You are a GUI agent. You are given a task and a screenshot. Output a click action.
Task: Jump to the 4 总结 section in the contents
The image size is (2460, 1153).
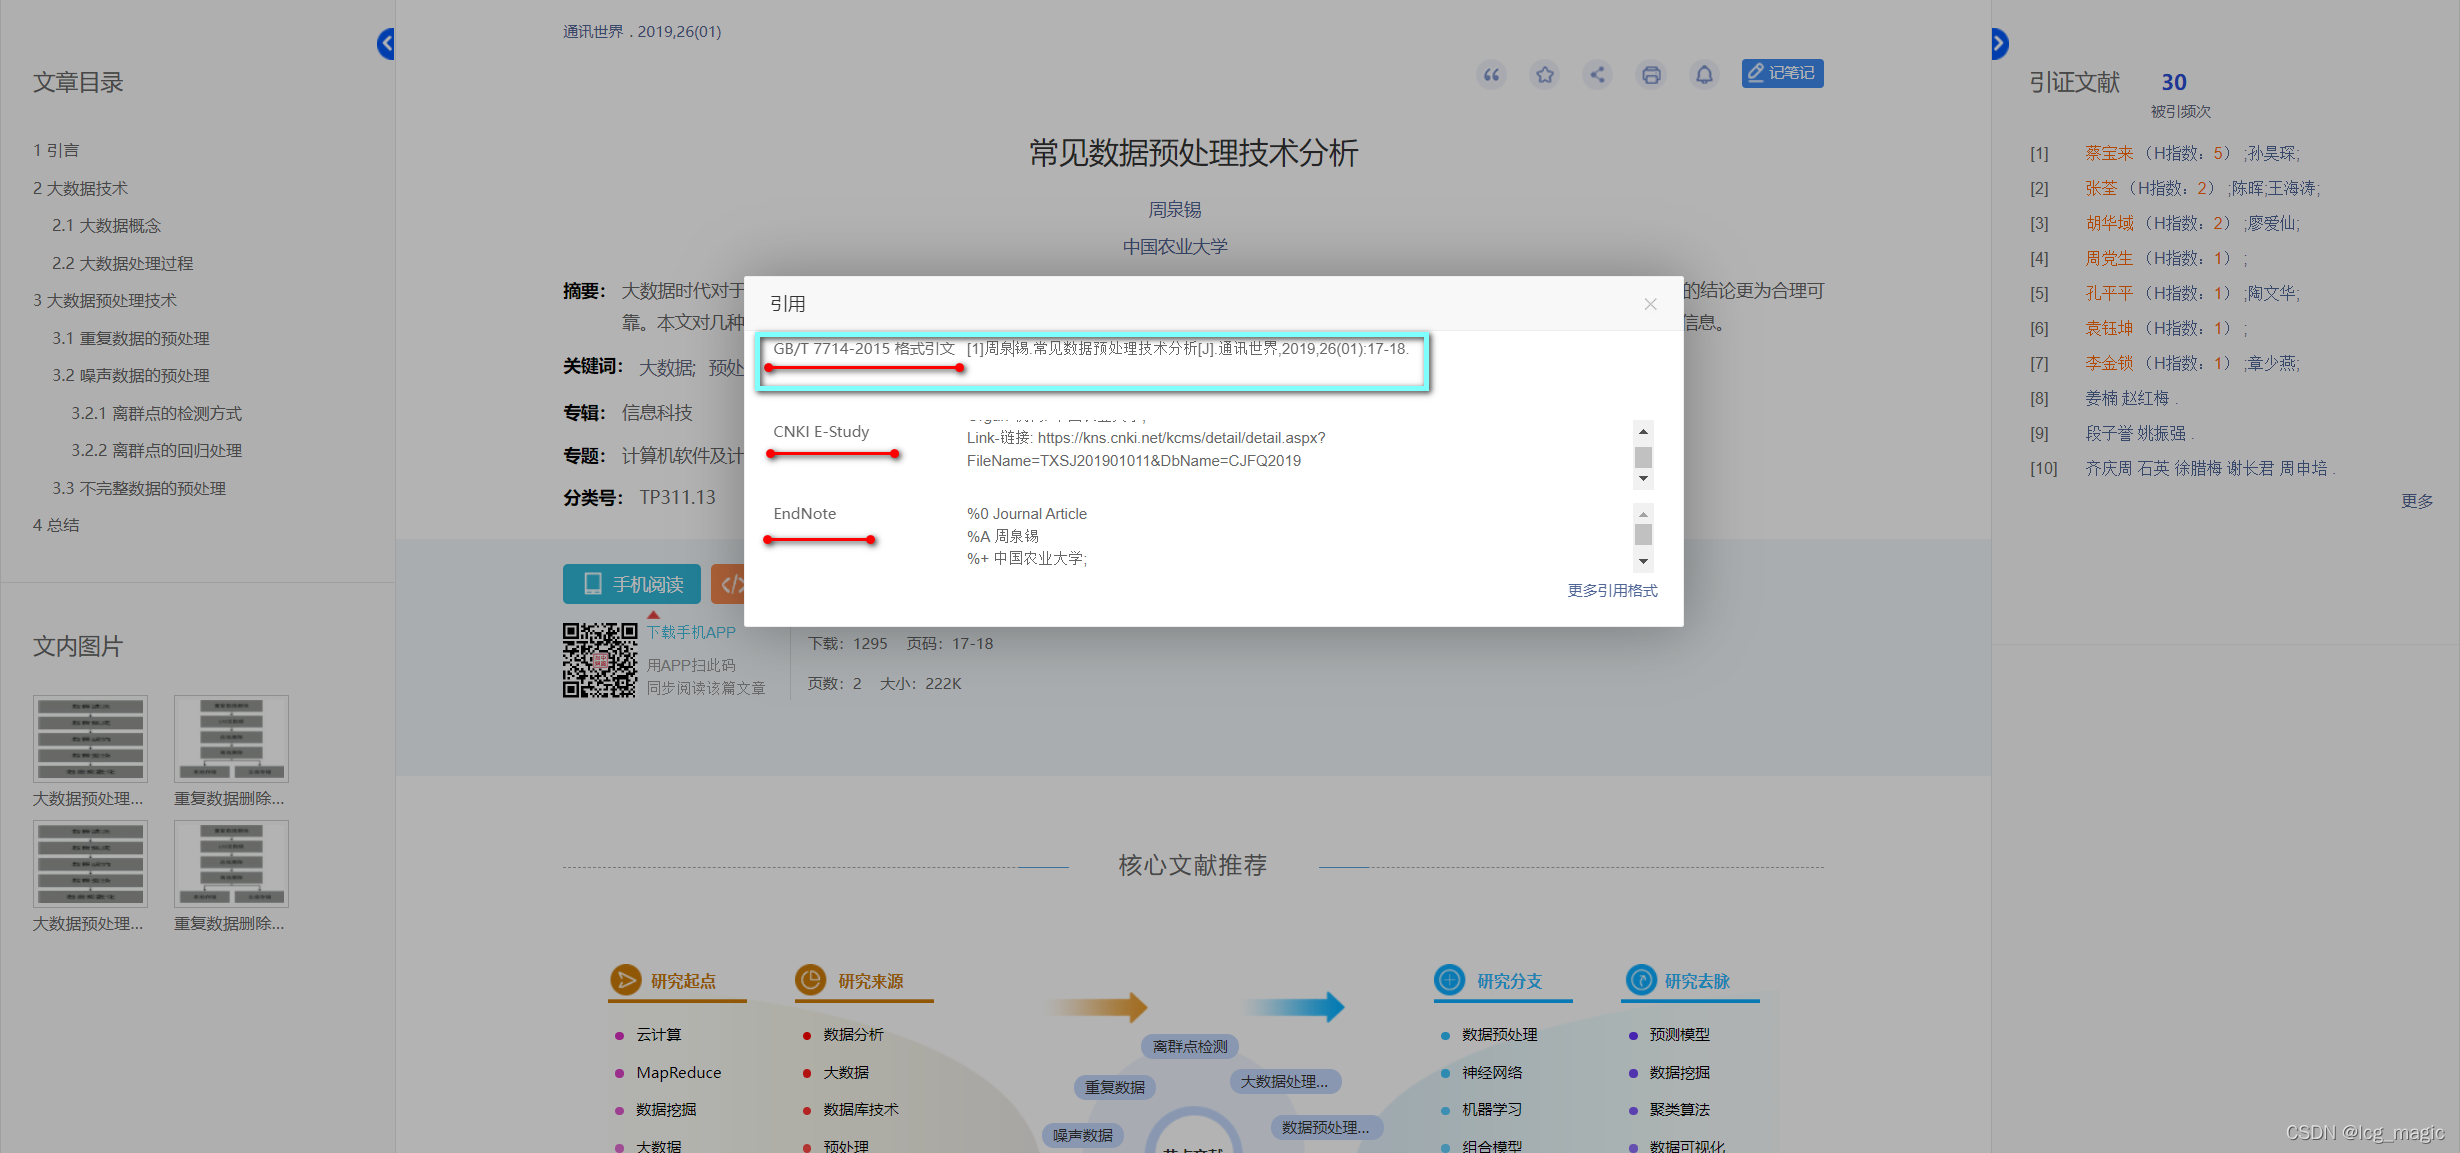(56, 525)
